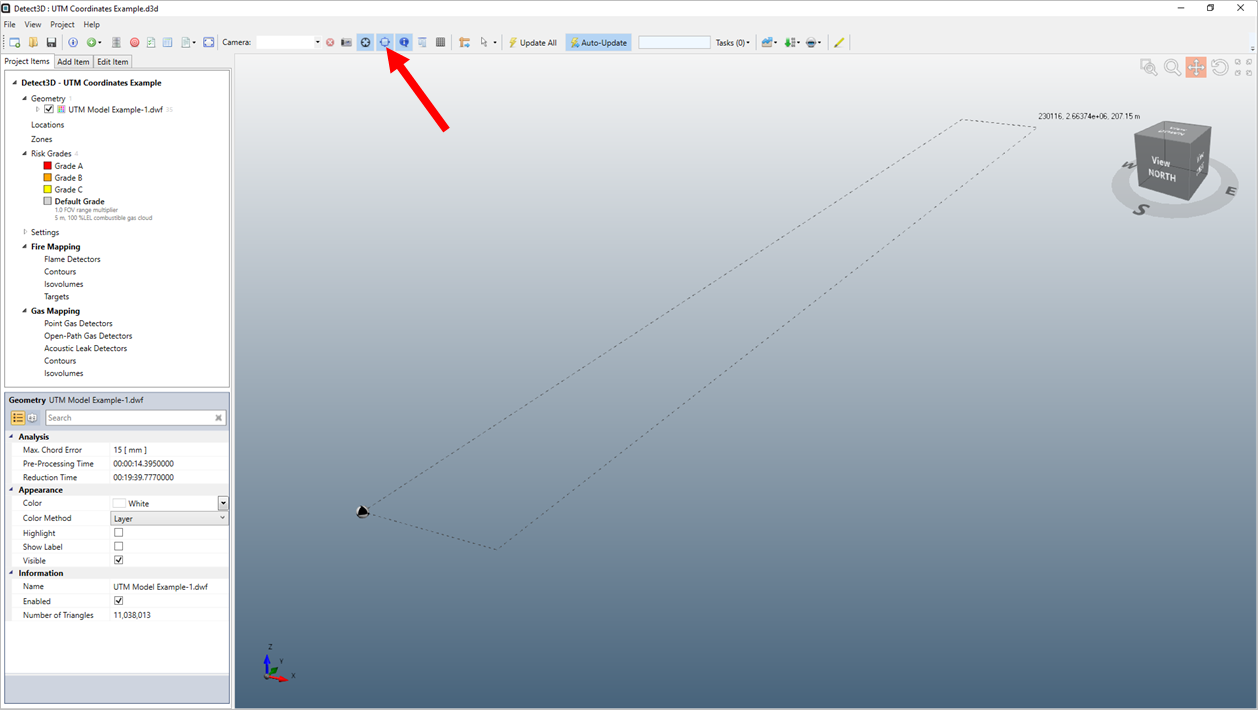The image size is (1258, 710).
Task: Click the UTM coordinates toolbar icon under the red arrow
Action: [x=384, y=42]
